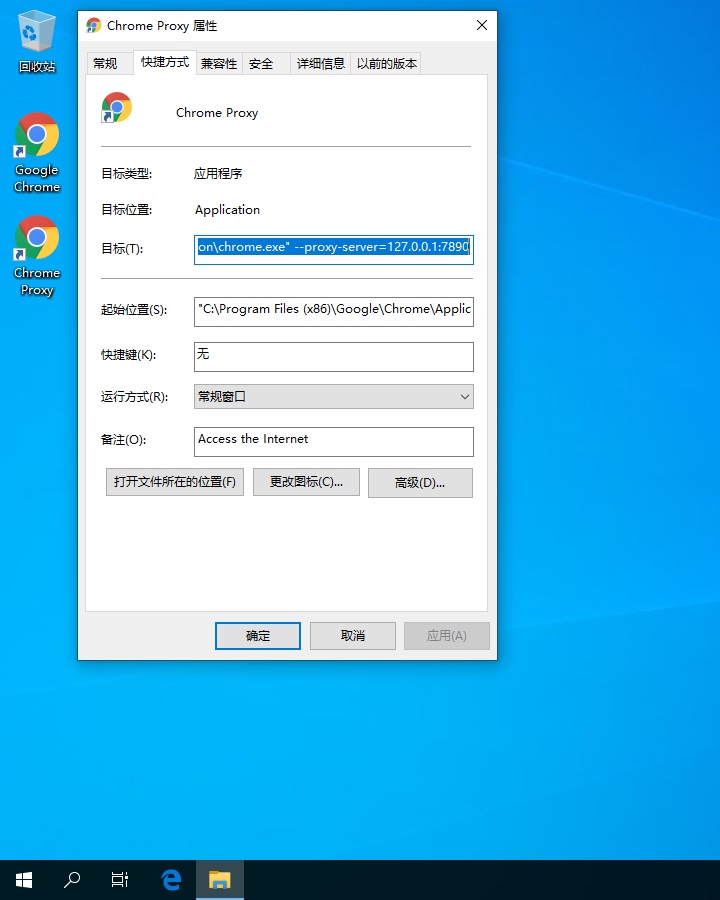The width and height of the screenshot is (720, 900).
Task: Click the Chrome Proxy name text
Action: click(x=217, y=112)
